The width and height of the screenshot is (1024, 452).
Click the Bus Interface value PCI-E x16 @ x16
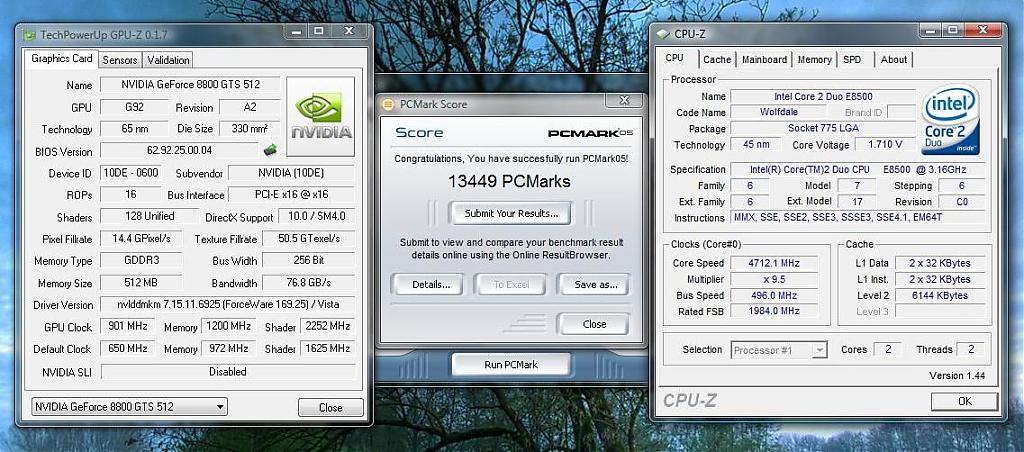pos(291,194)
